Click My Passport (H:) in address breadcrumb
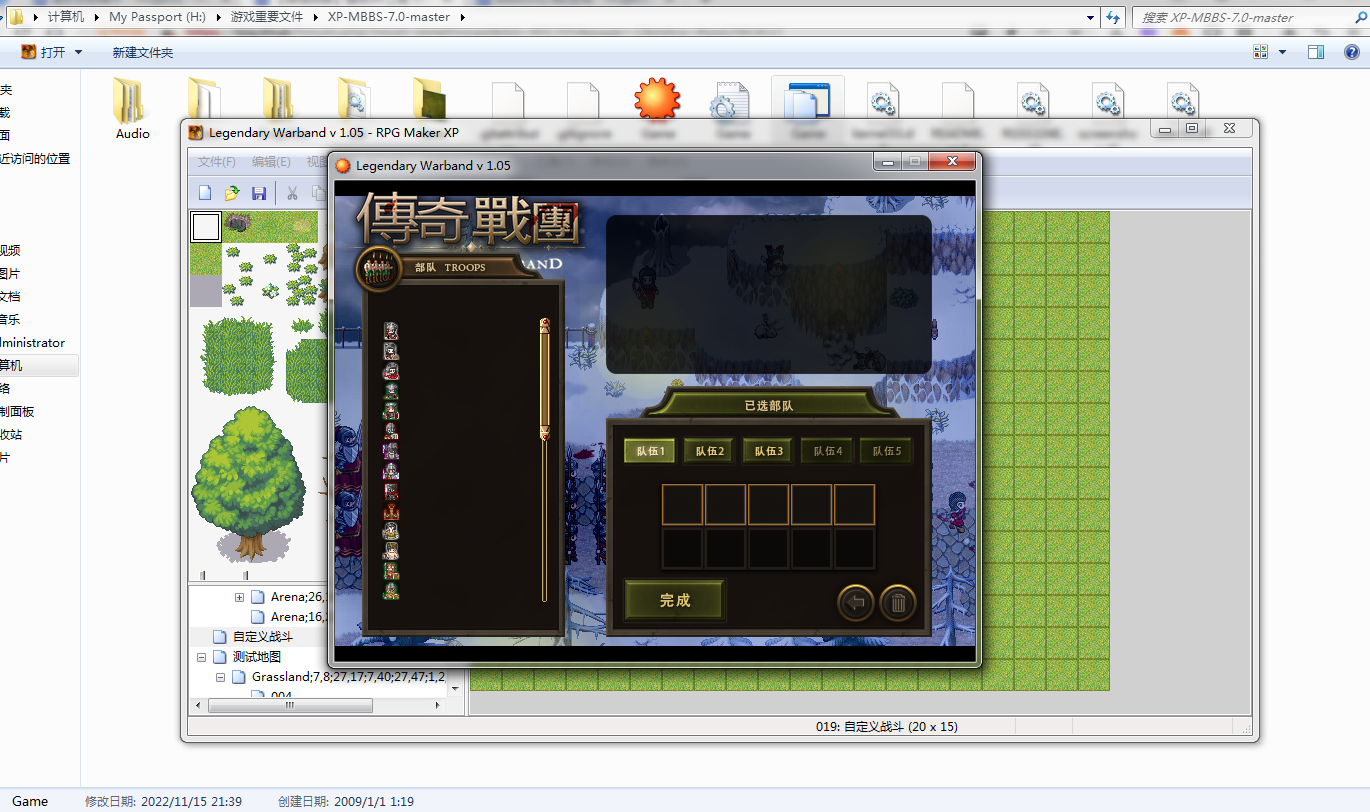Image resolution: width=1370 pixels, height=812 pixels. pos(158,17)
